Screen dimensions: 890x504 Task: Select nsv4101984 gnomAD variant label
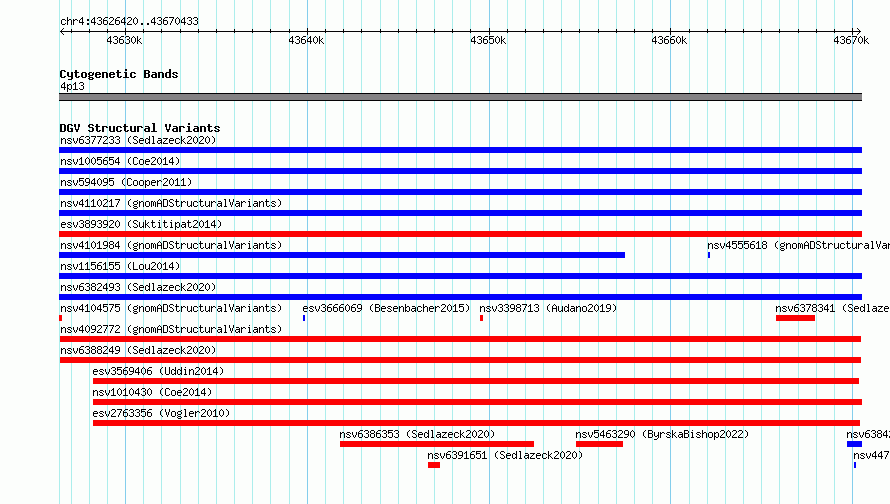[171, 245]
